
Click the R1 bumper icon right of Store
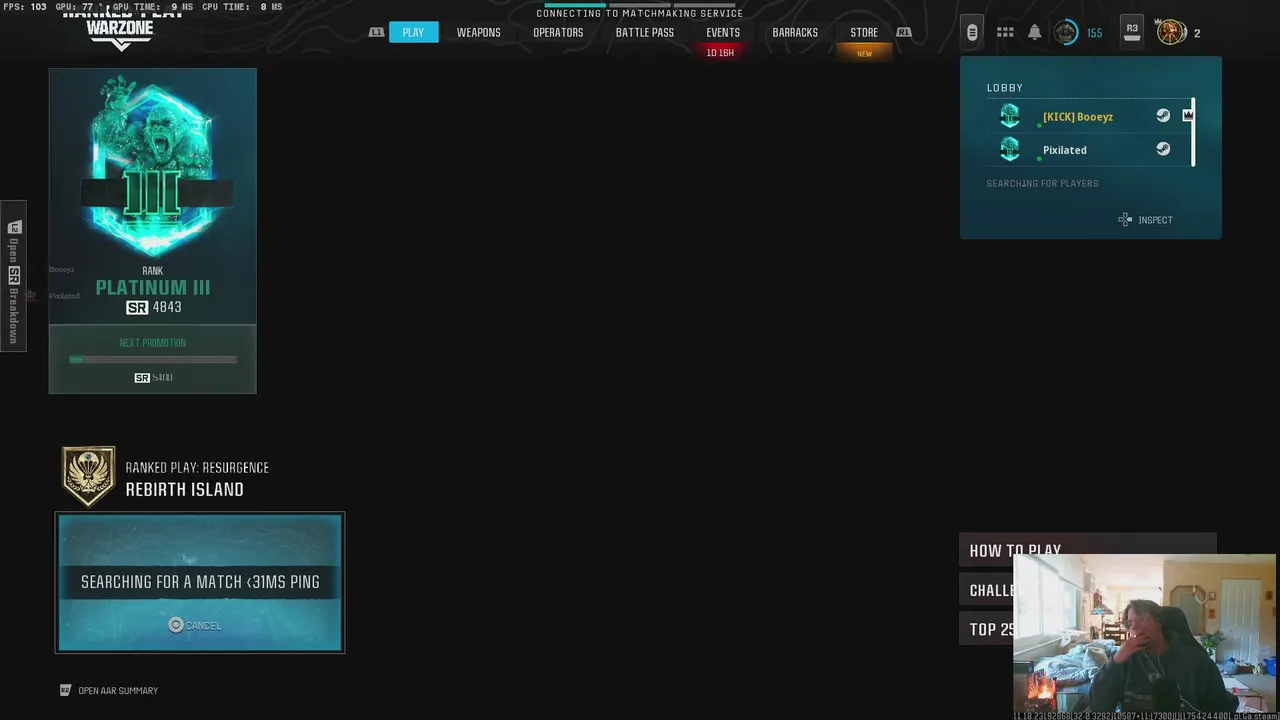click(x=904, y=32)
